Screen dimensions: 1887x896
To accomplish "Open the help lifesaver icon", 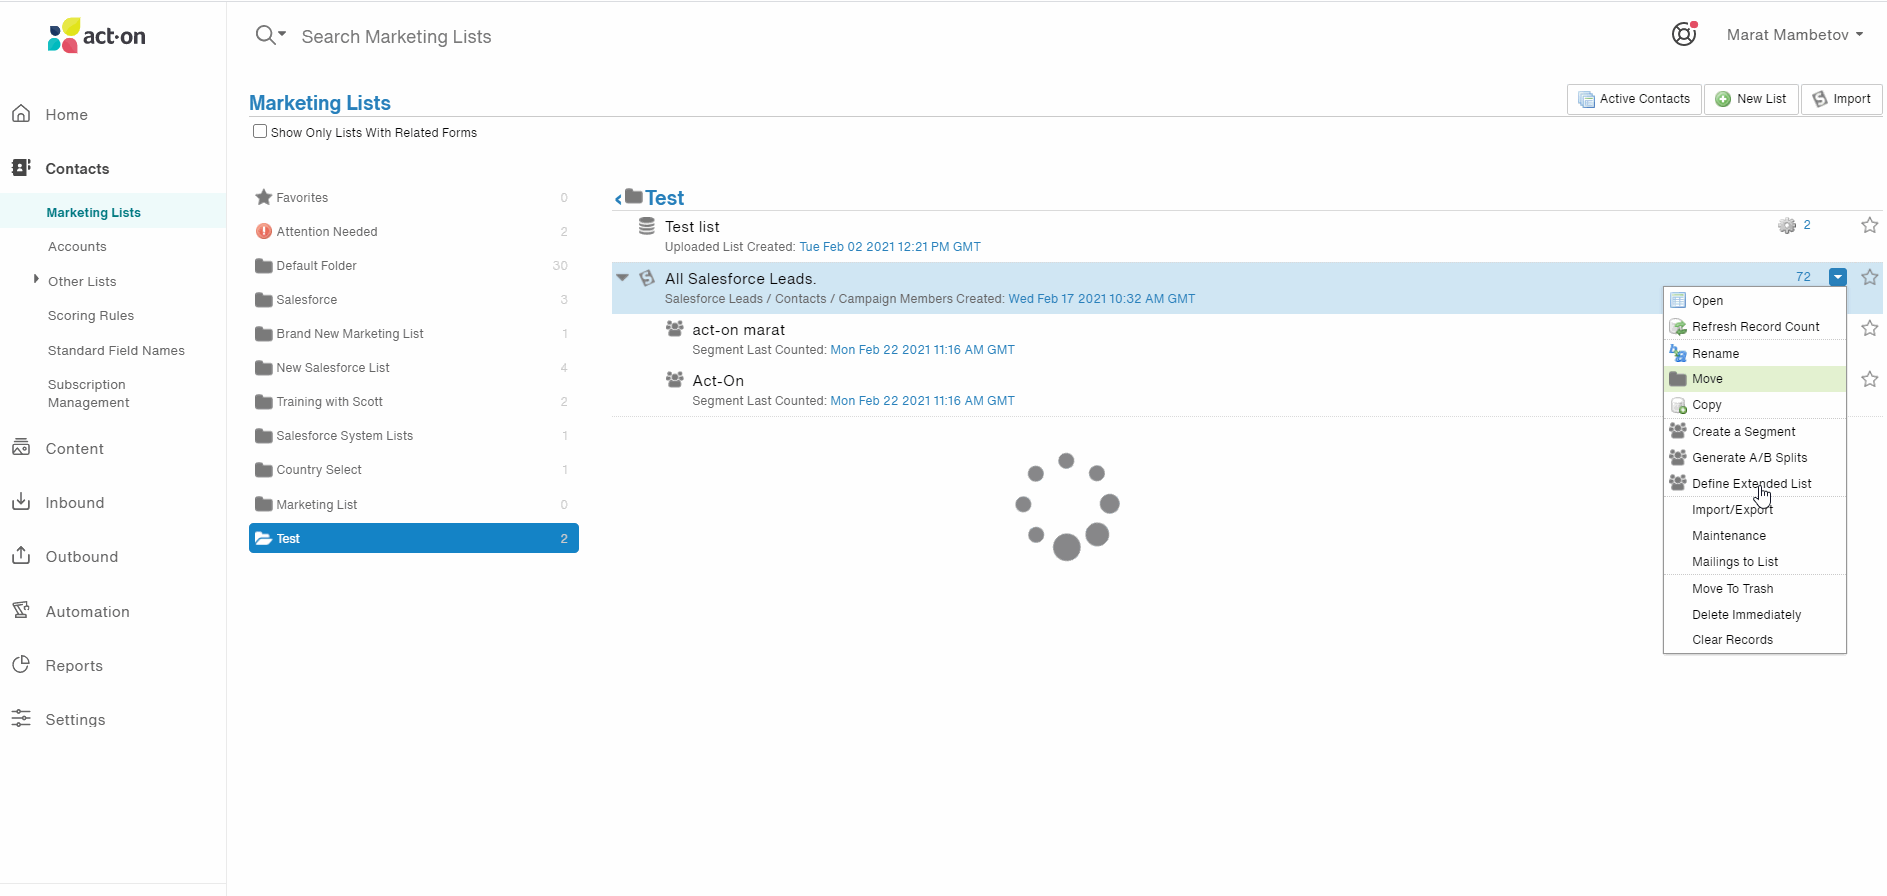I will click(x=1684, y=34).
